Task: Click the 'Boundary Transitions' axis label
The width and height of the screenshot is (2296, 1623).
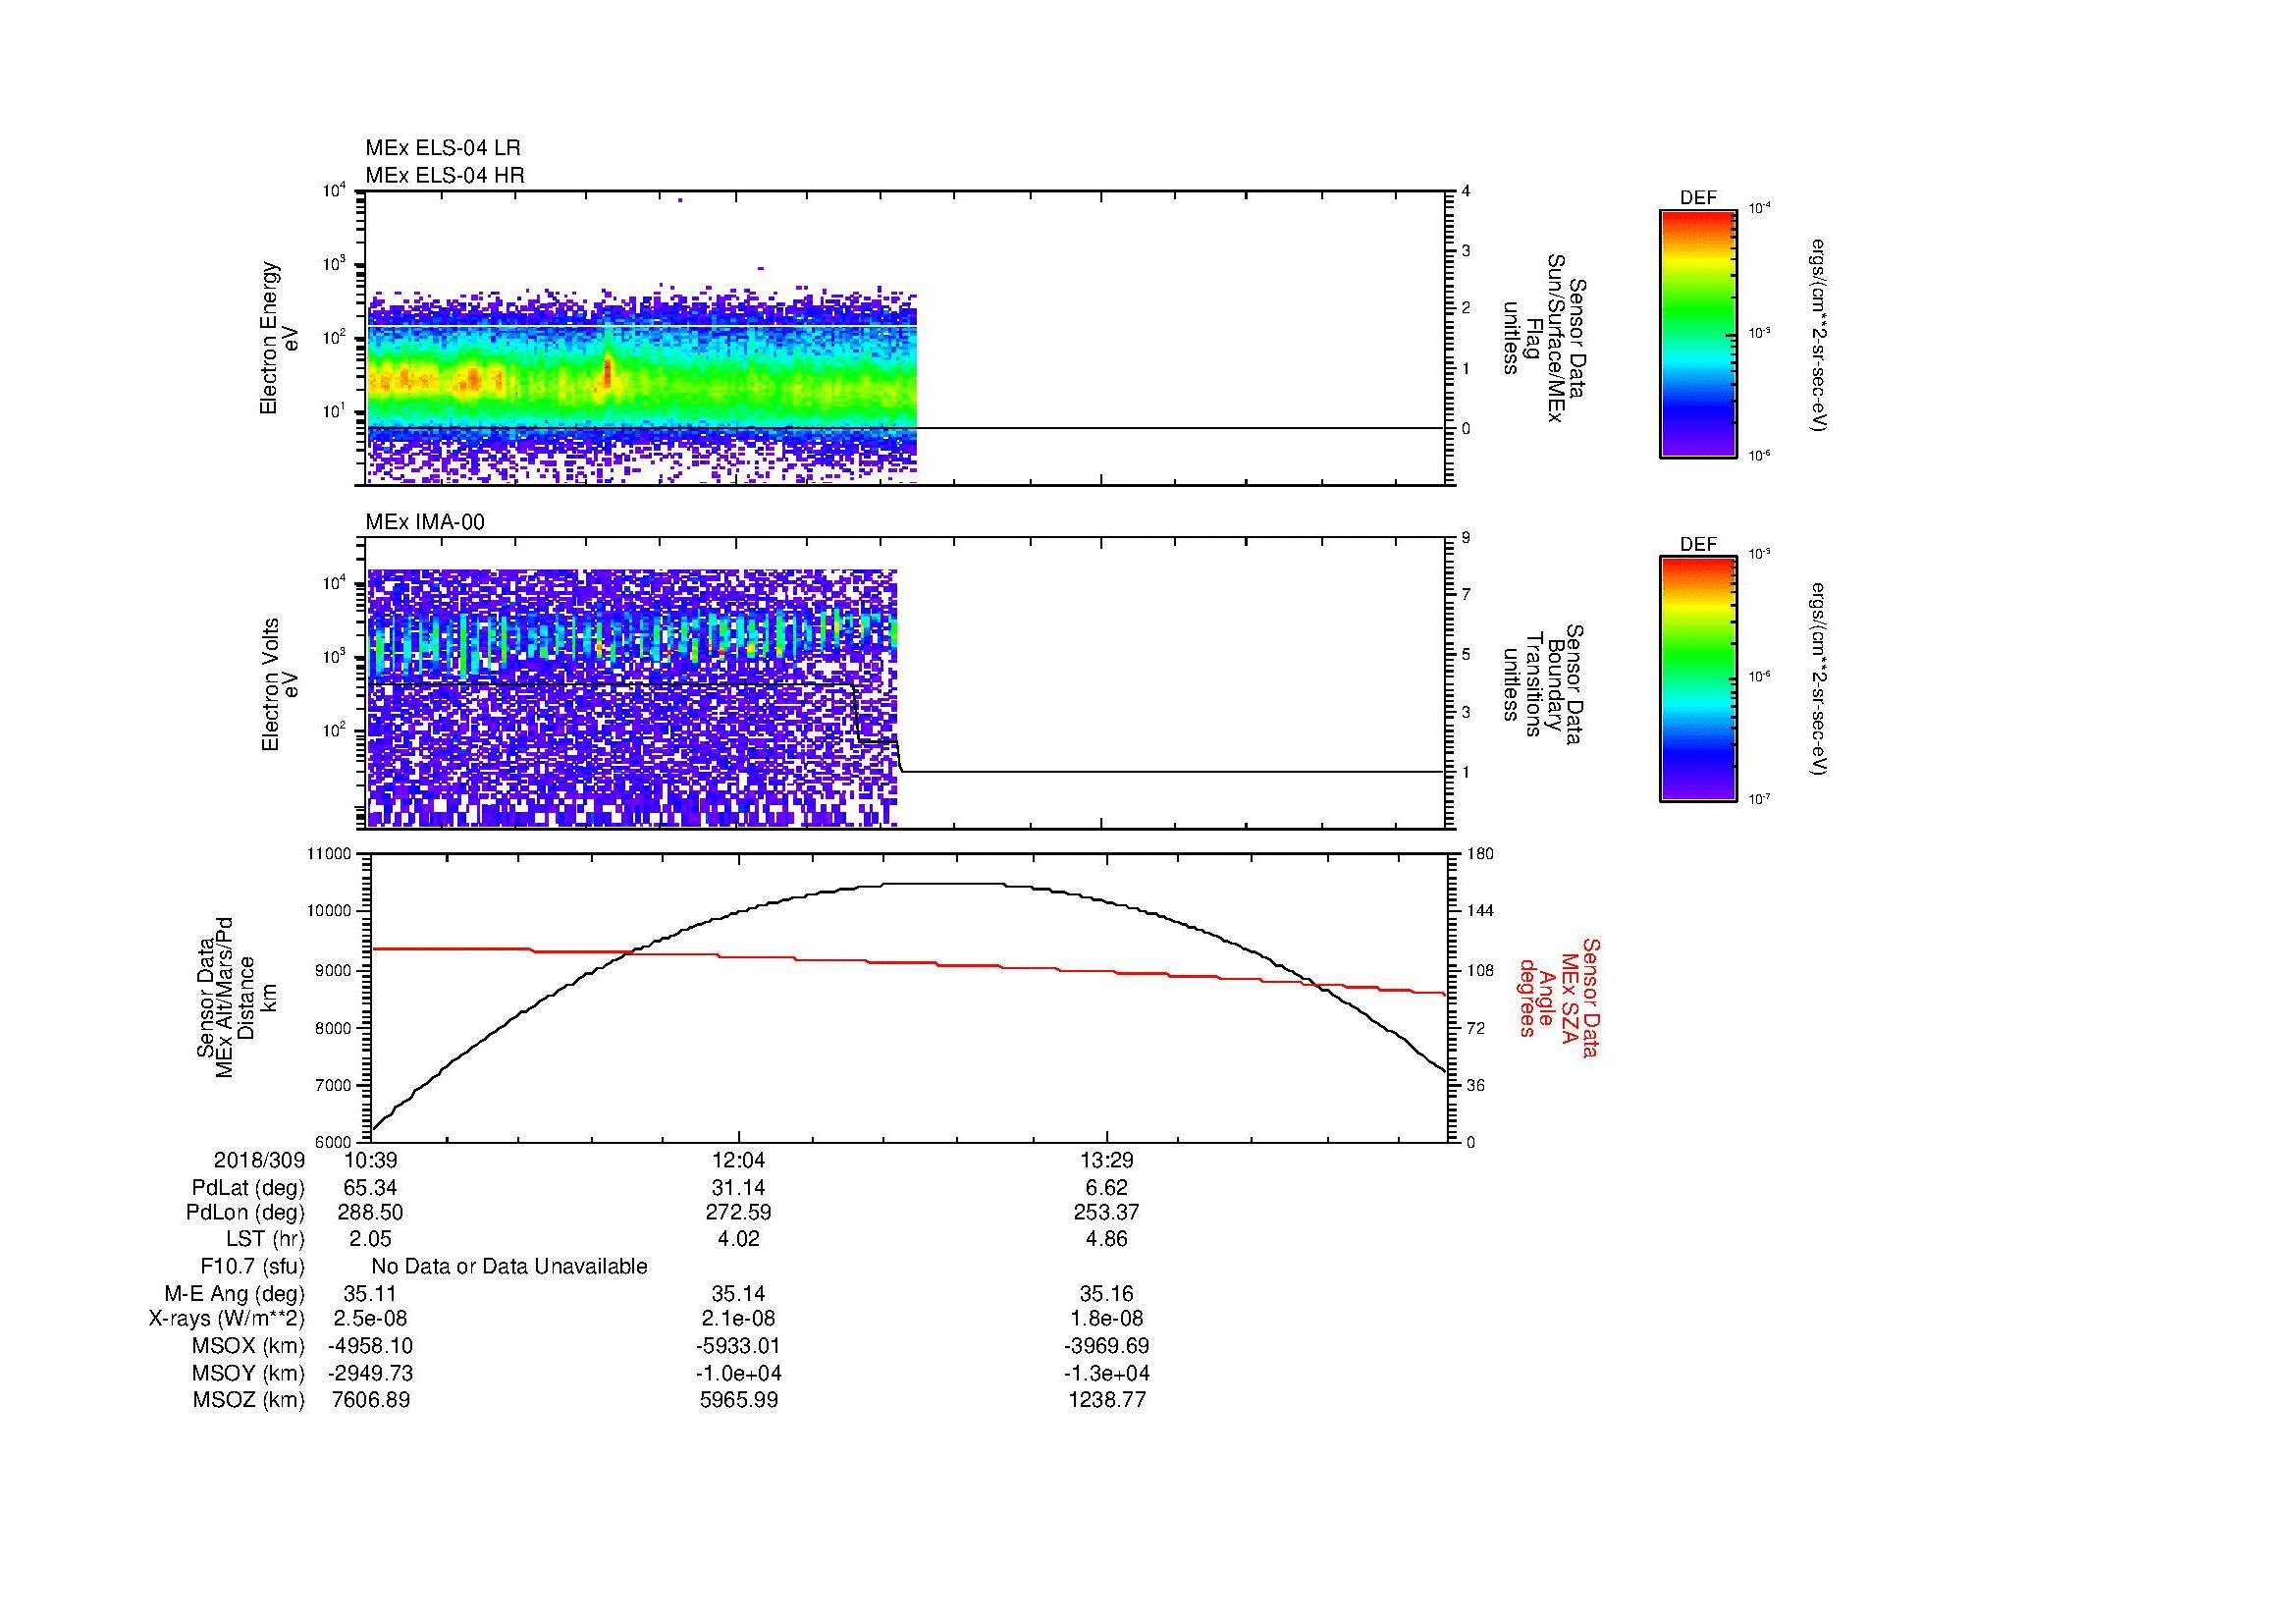Action: pyautogui.click(x=1545, y=684)
